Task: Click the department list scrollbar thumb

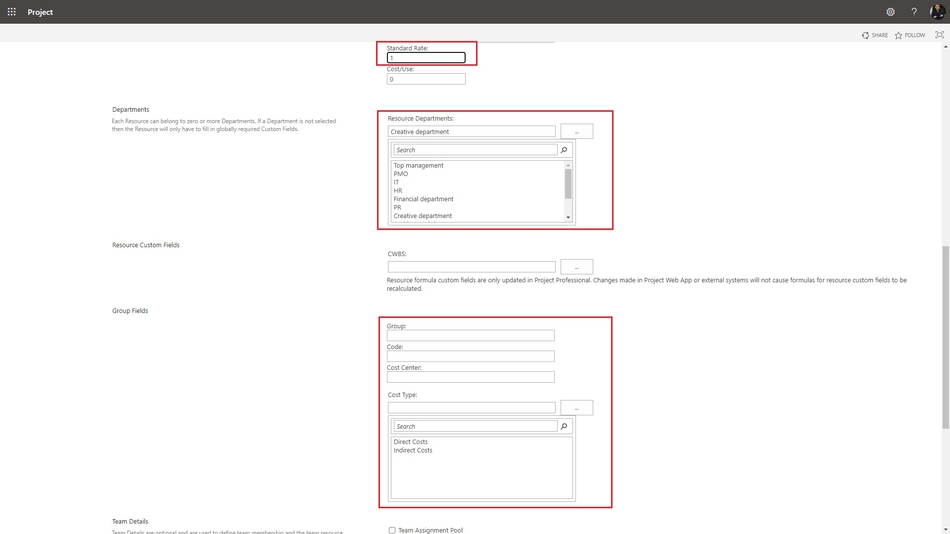Action: (x=568, y=184)
